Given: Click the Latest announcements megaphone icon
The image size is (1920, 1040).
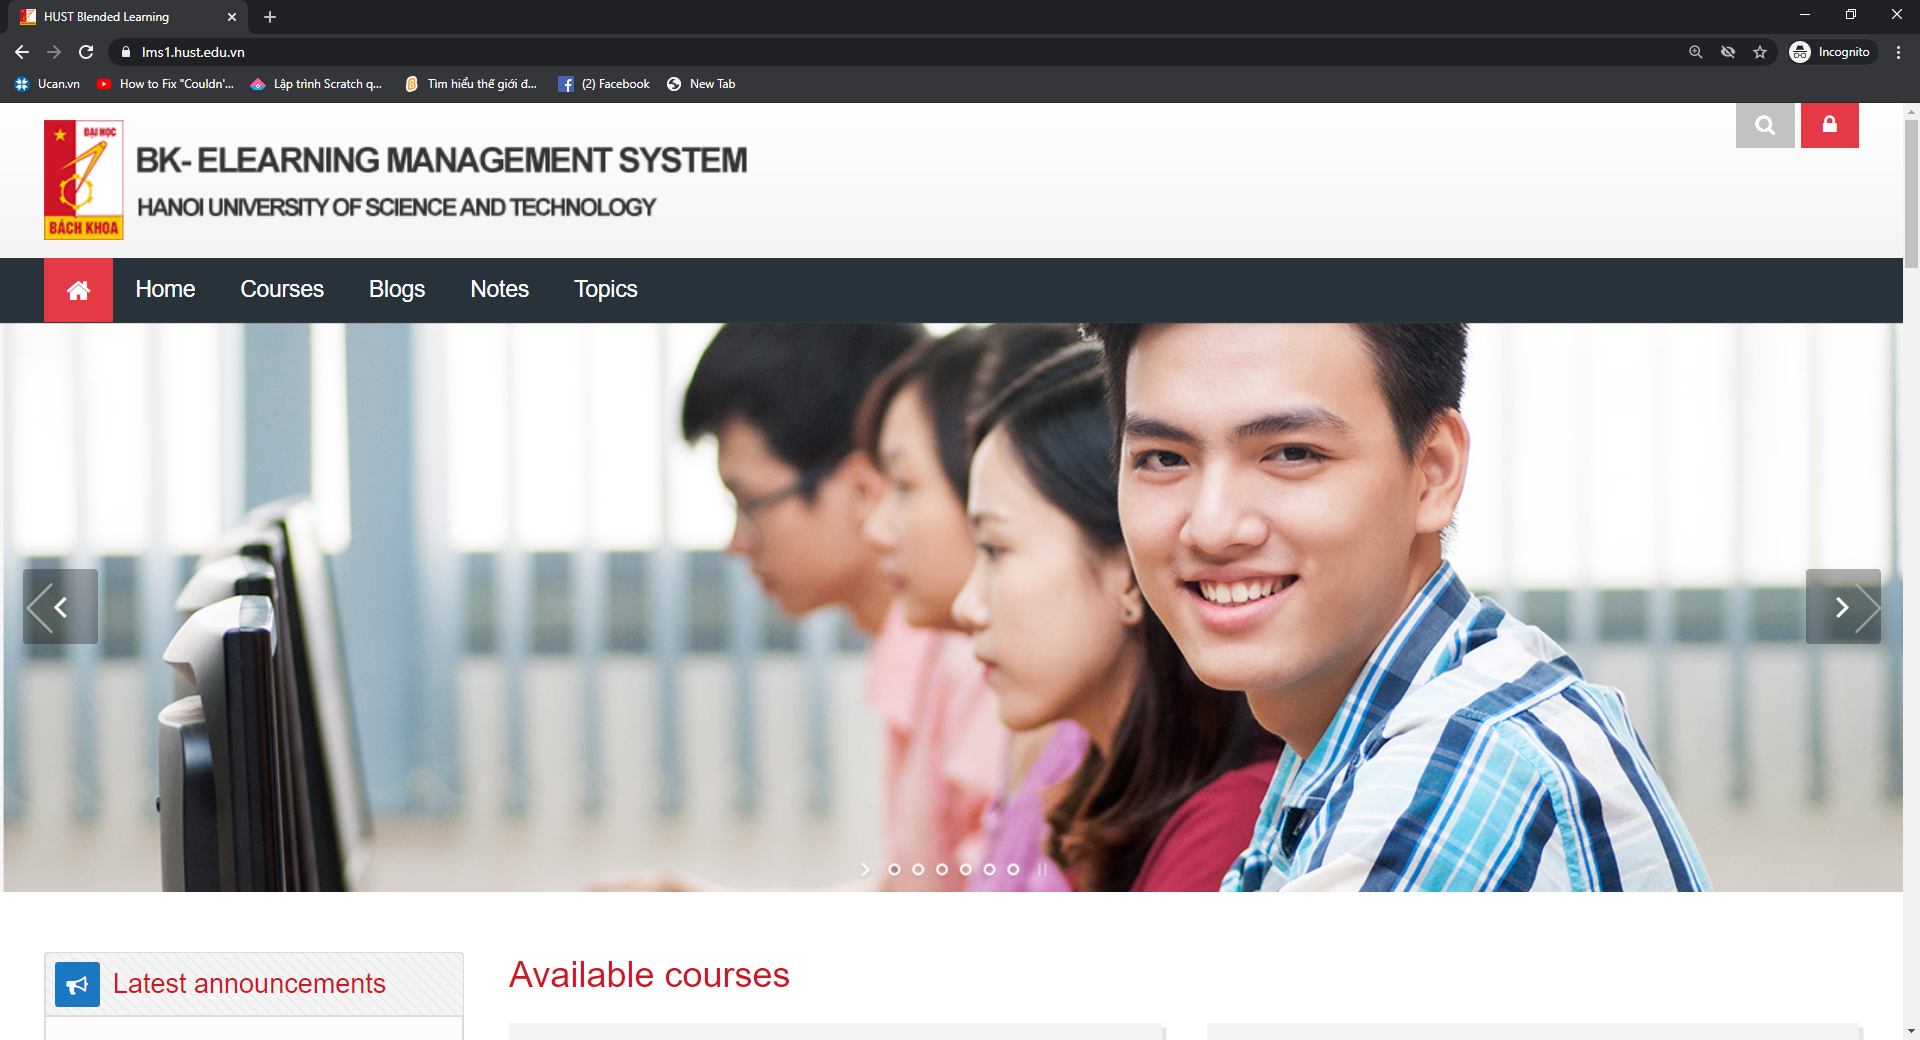Looking at the screenshot, I should [x=77, y=985].
